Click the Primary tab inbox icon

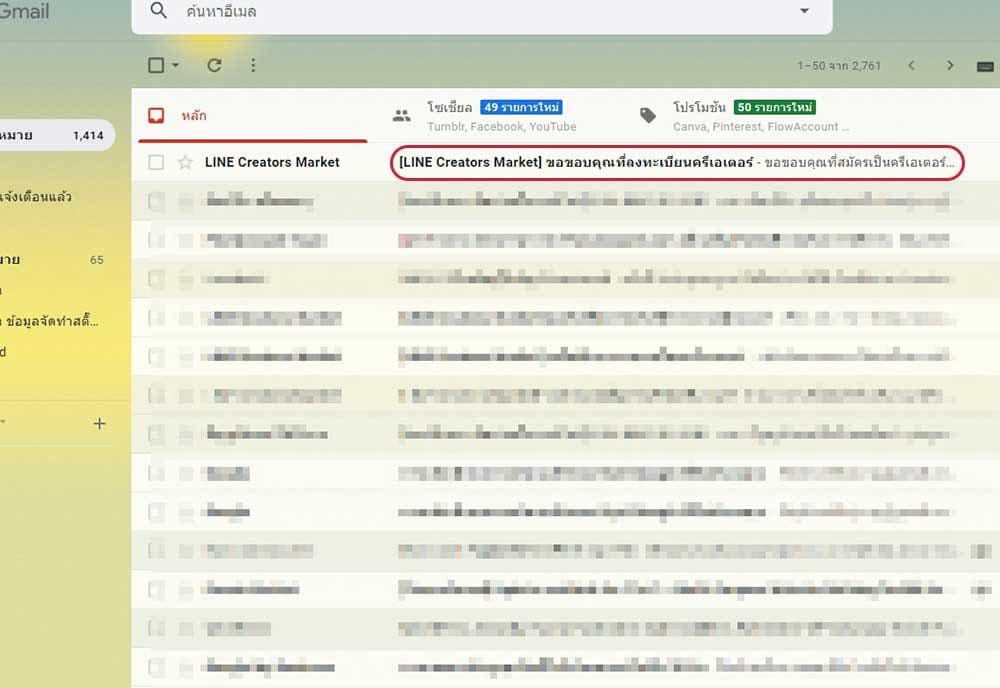[x=156, y=115]
